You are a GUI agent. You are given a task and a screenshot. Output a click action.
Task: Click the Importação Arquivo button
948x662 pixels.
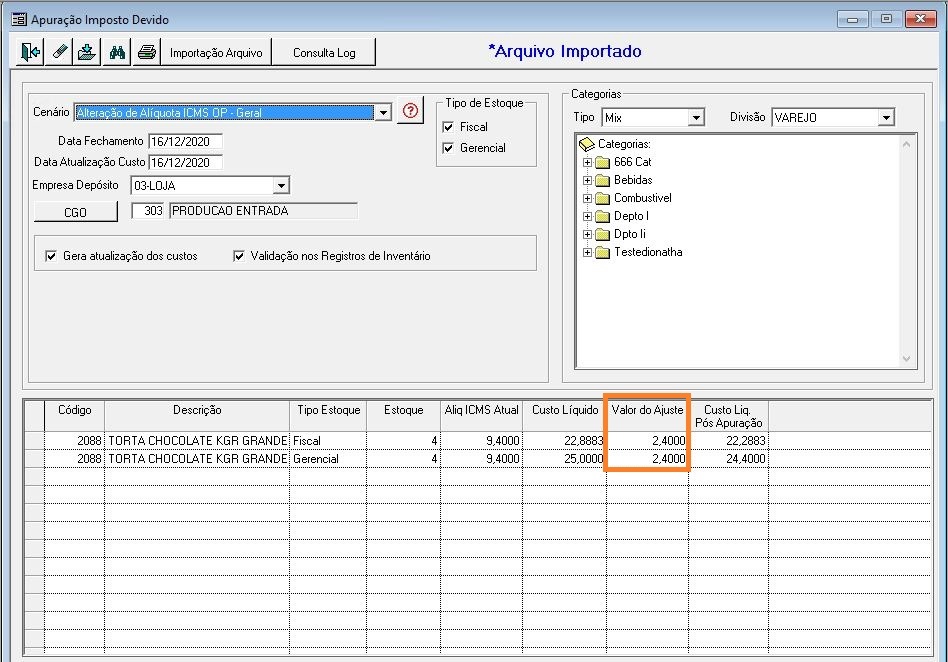(x=216, y=52)
